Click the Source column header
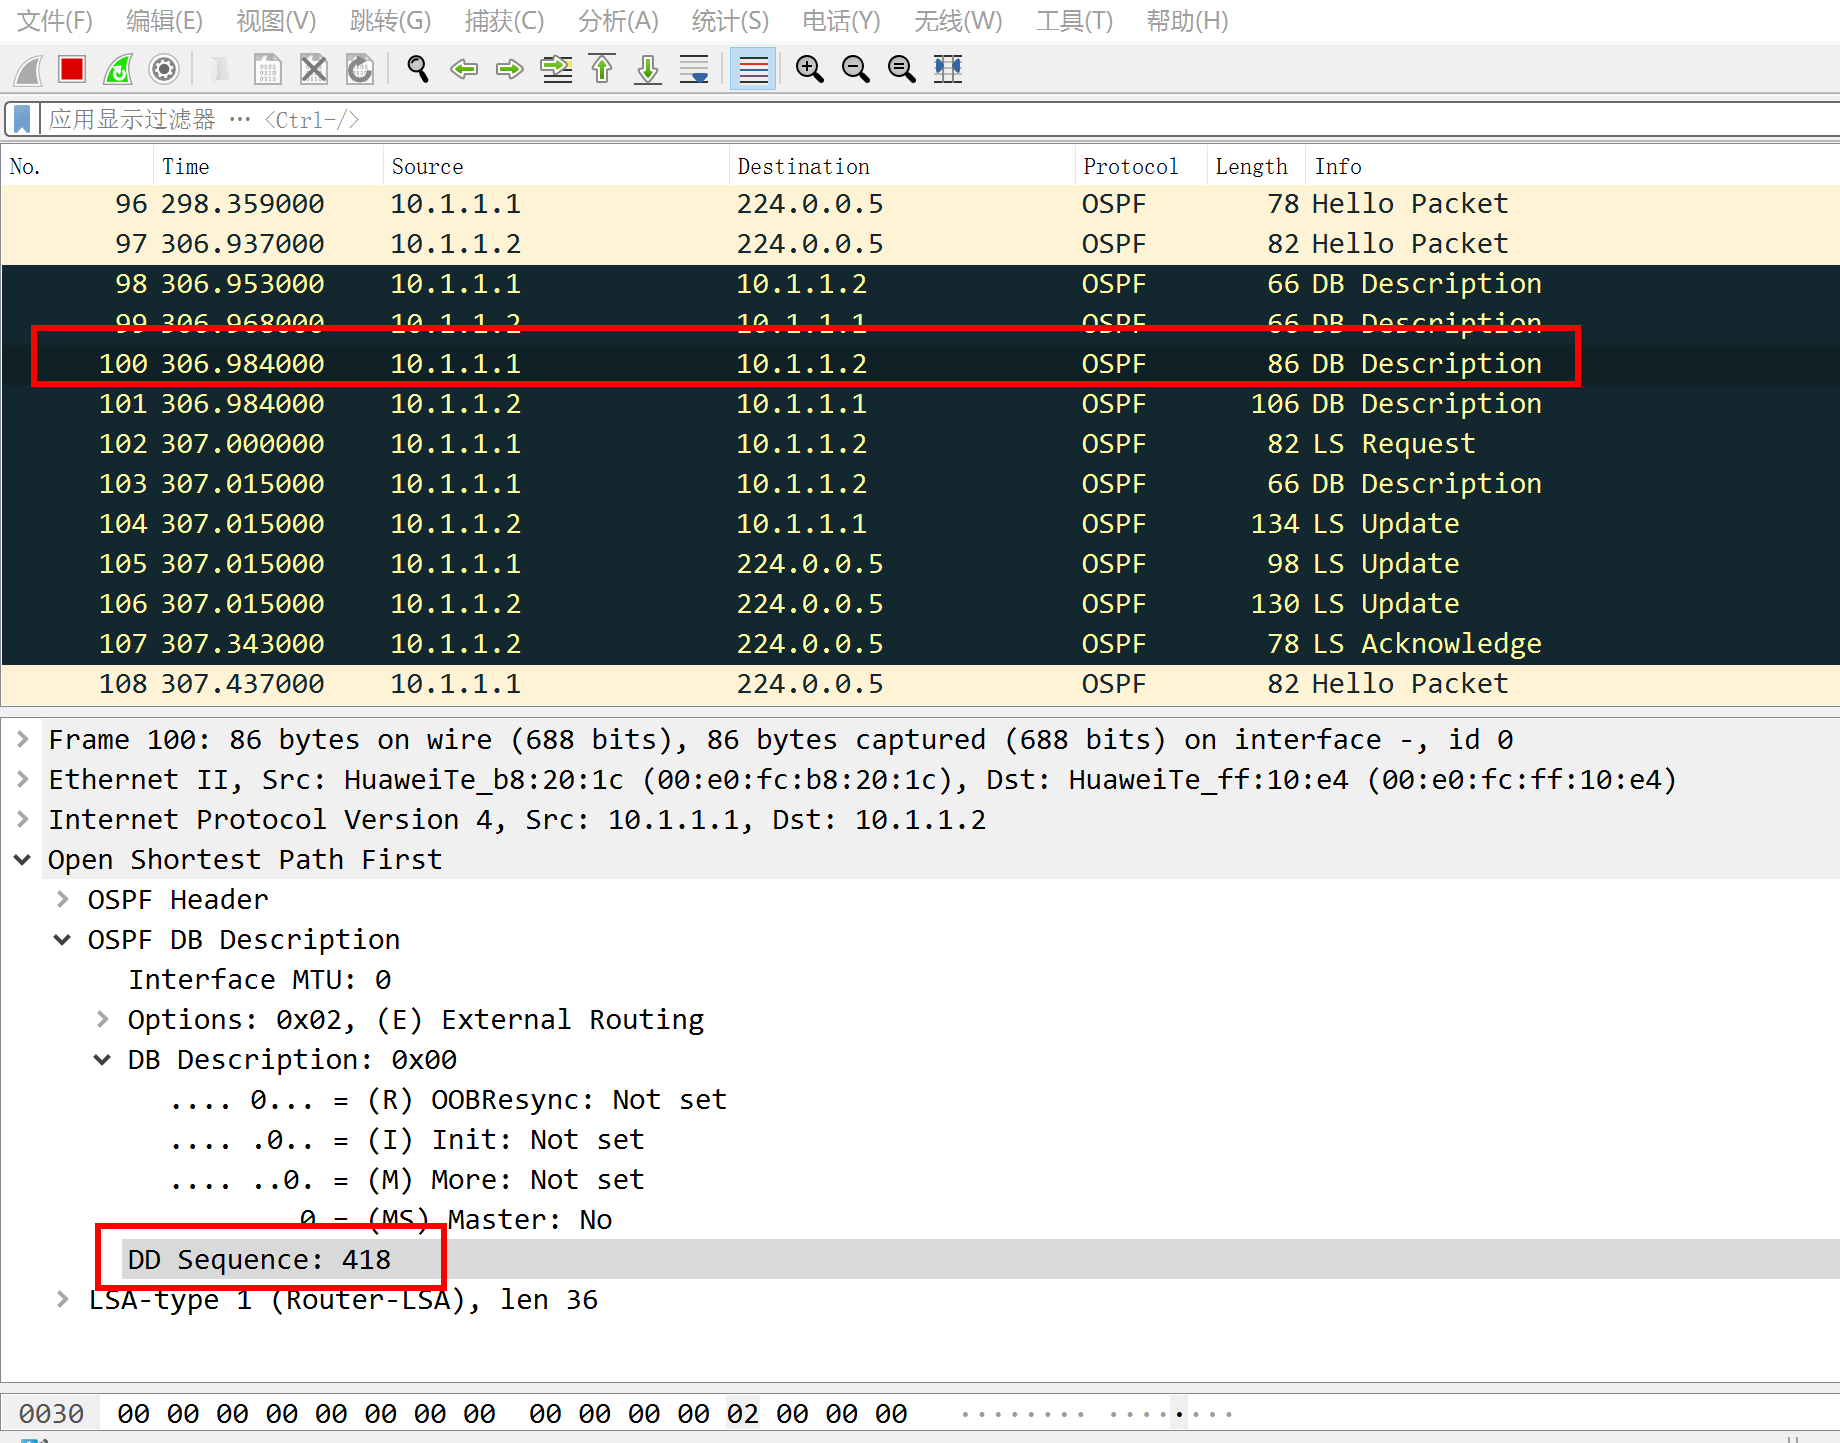 tap(427, 167)
